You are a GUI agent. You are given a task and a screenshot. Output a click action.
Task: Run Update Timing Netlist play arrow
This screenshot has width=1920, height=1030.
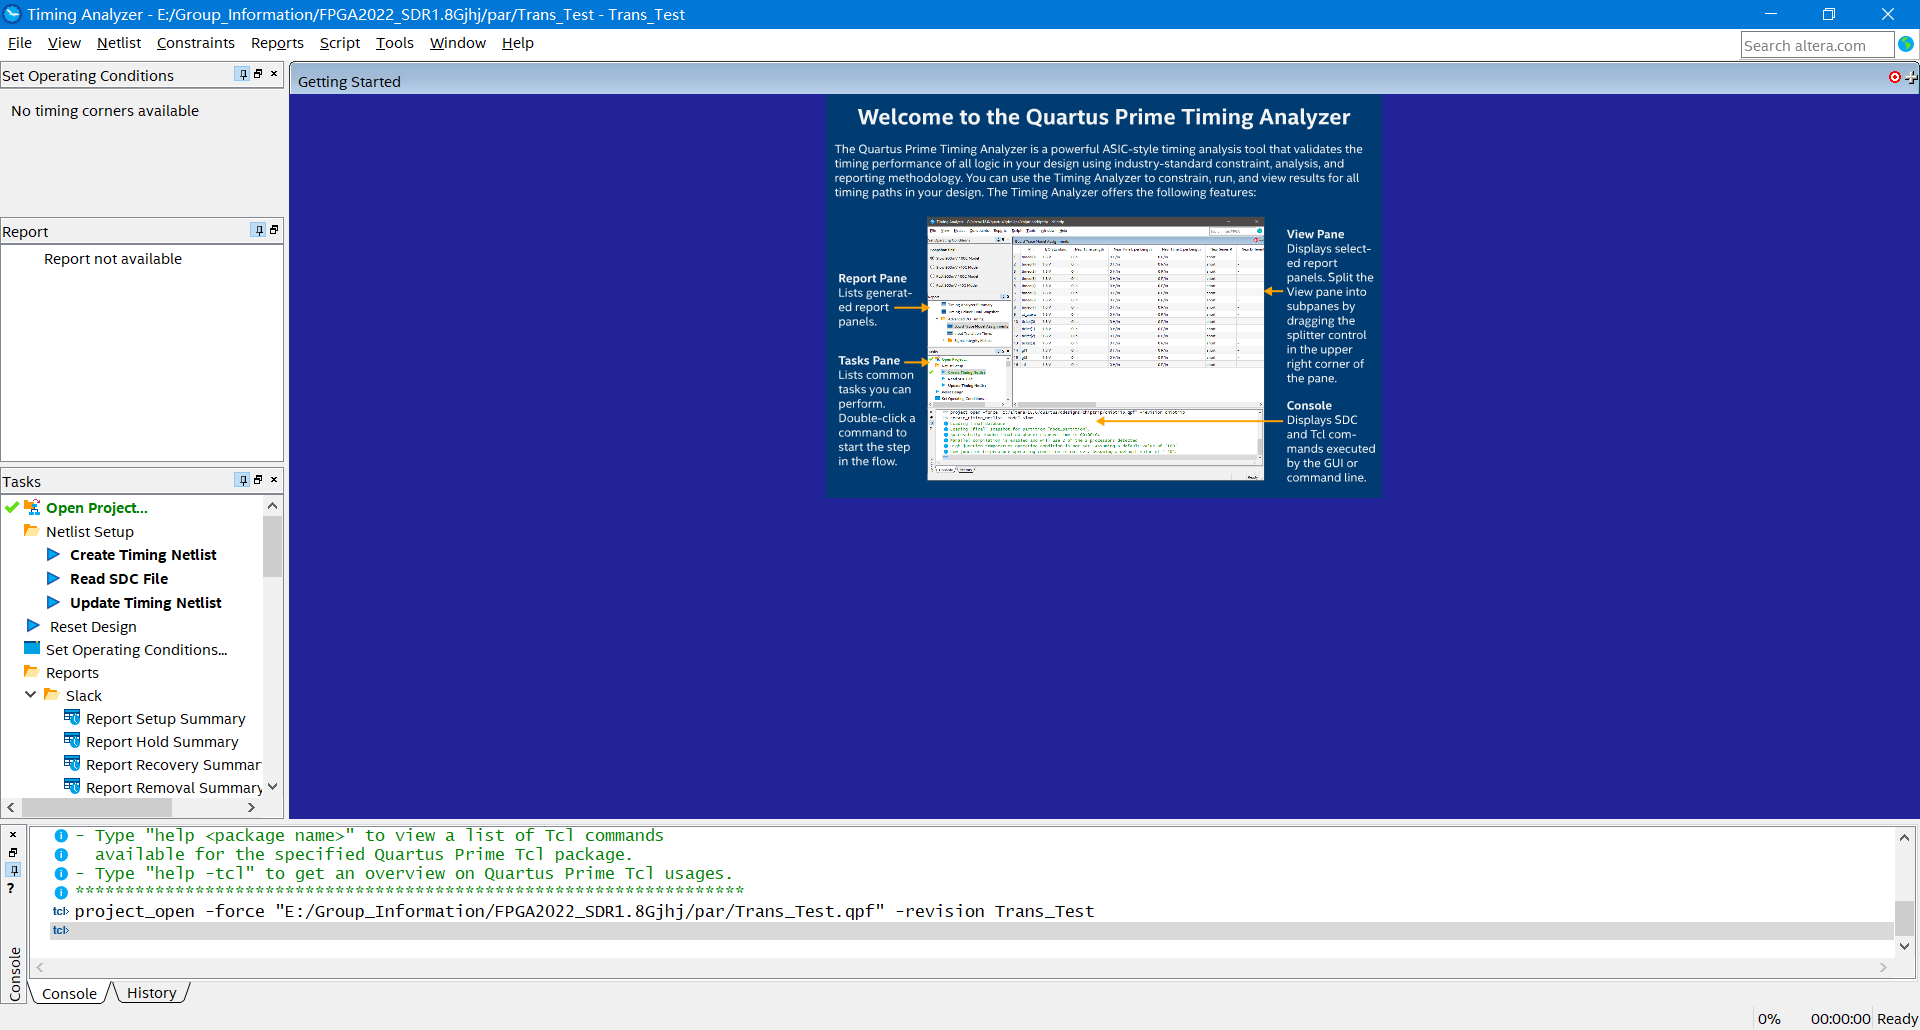(x=54, y=602)
